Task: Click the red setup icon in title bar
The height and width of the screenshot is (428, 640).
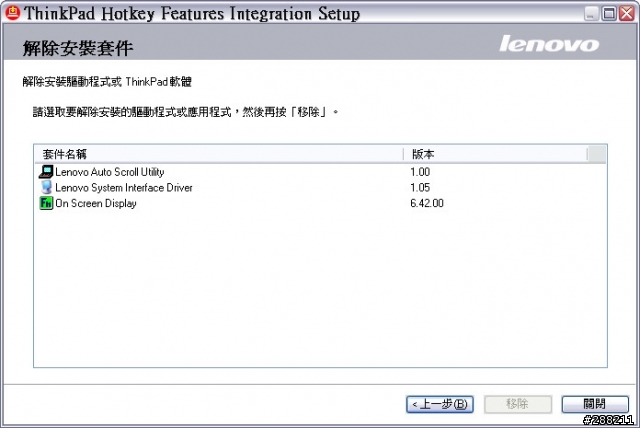Action: click(13, 13)
